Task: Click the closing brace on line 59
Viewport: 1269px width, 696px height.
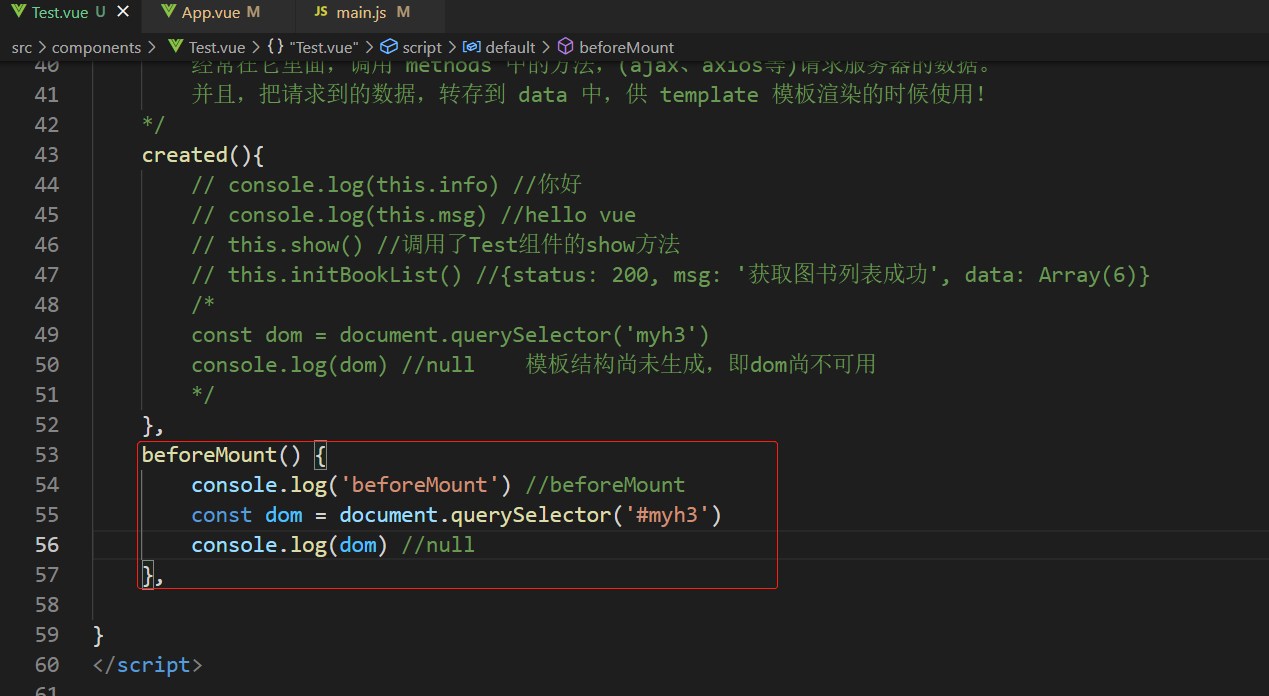Action: (x=98, y=635)
